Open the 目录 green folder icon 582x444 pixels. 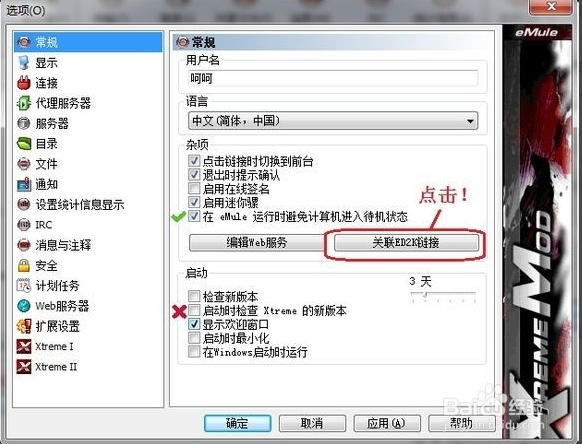tap(24, 143)
